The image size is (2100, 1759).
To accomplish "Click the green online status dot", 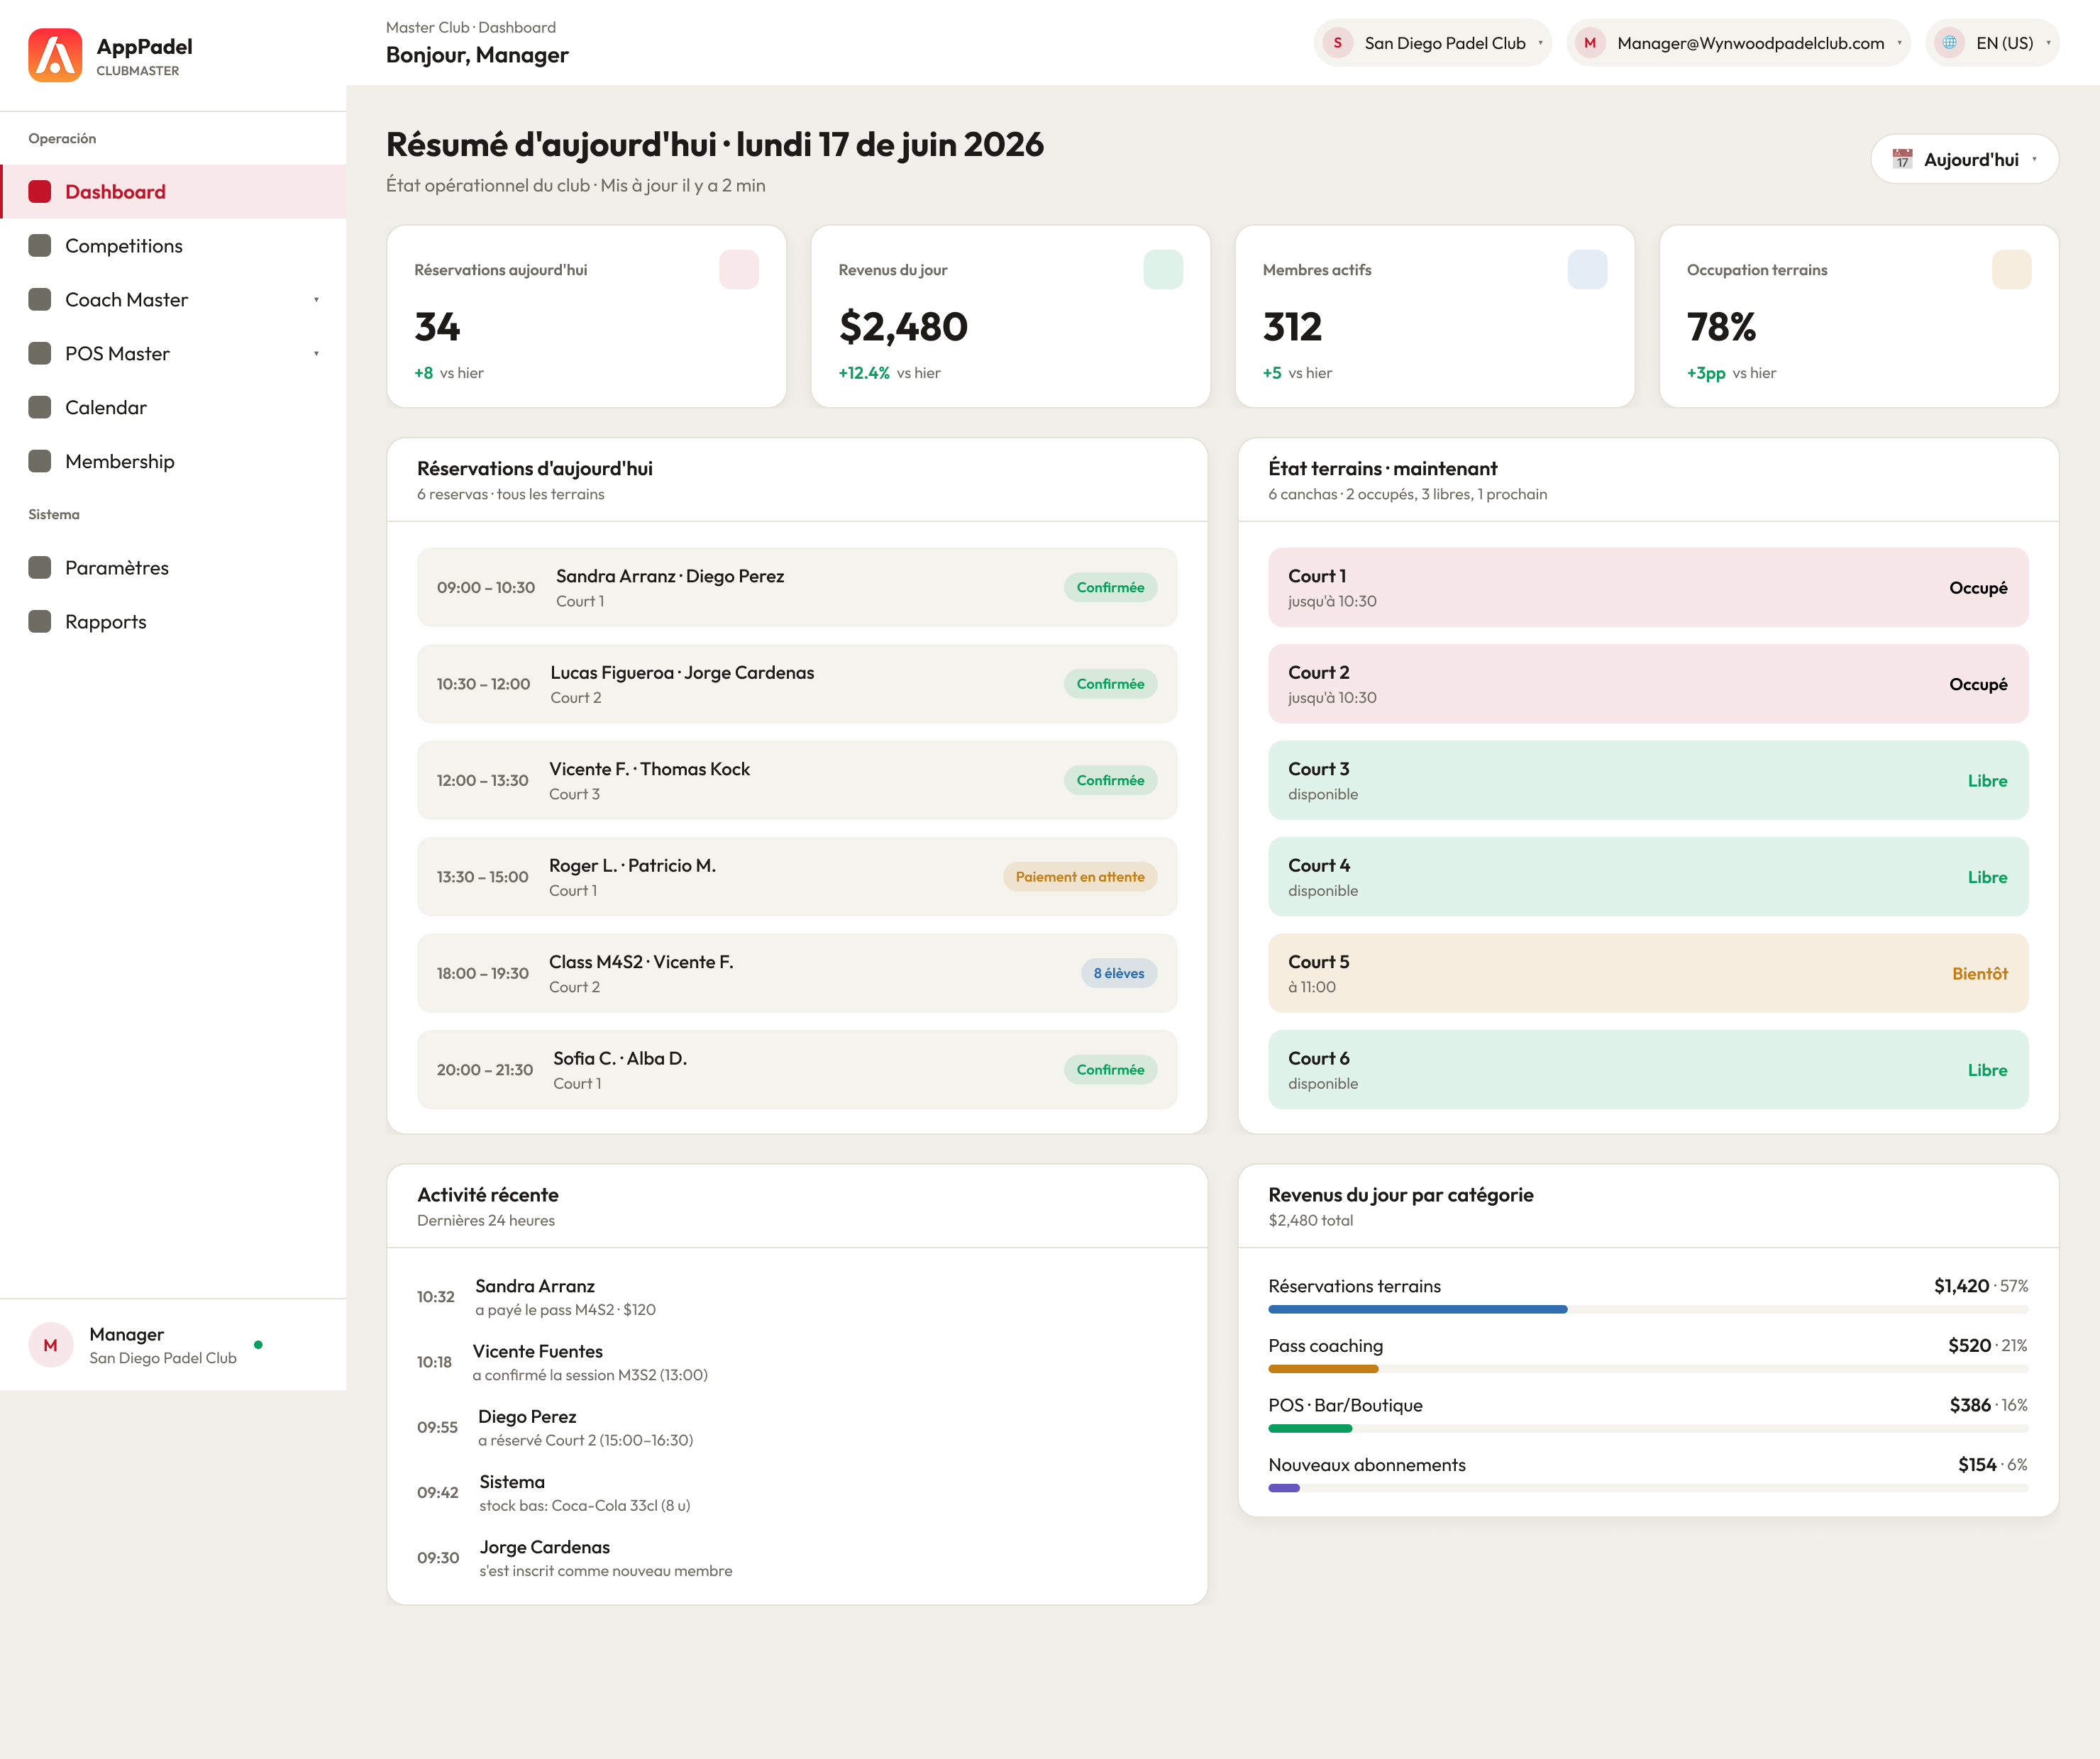I will coord(258,1345).
